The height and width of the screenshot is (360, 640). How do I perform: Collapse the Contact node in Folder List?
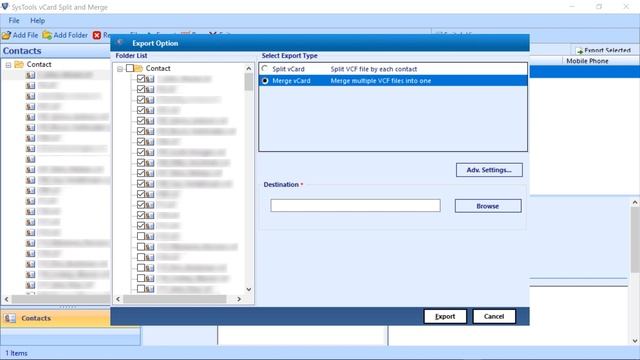[120, 69]
